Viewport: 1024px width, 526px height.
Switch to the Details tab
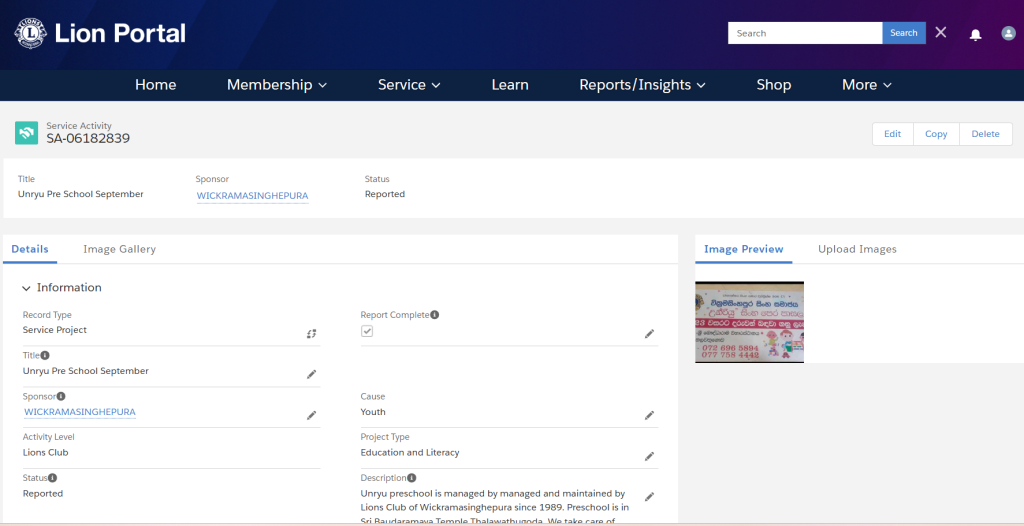coord(30,249)
